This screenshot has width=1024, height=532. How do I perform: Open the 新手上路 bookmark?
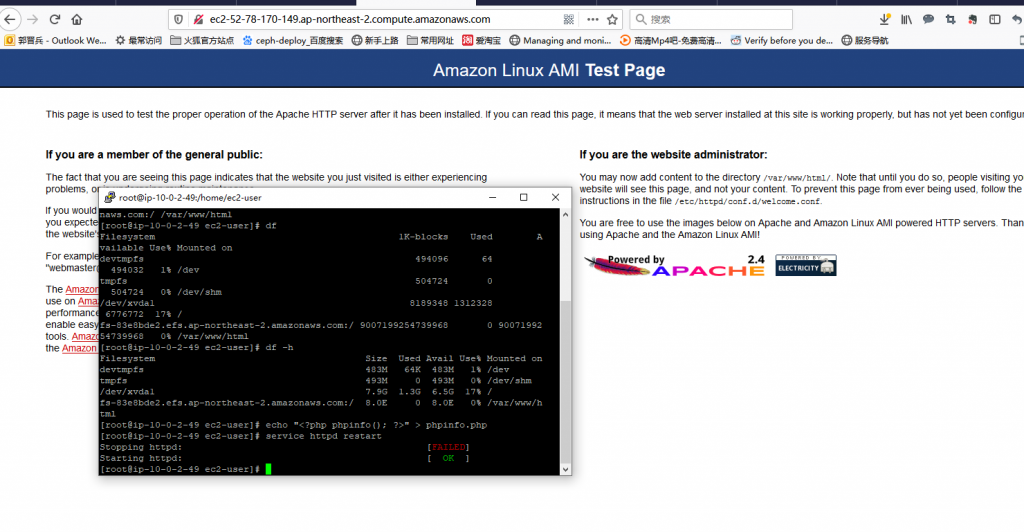point(375,40)
